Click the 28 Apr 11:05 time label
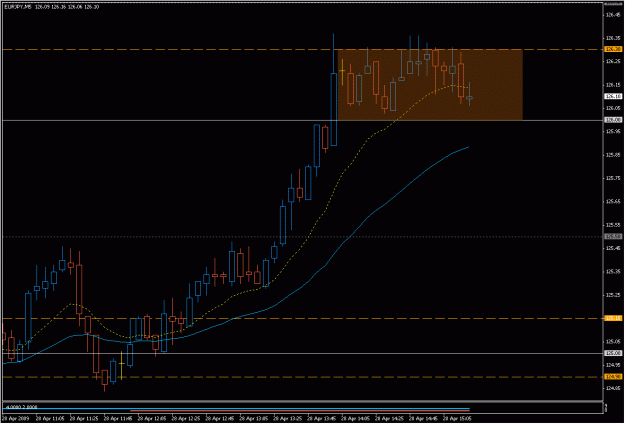The width and height of the screenshot is (625, 424). [49, 419]
